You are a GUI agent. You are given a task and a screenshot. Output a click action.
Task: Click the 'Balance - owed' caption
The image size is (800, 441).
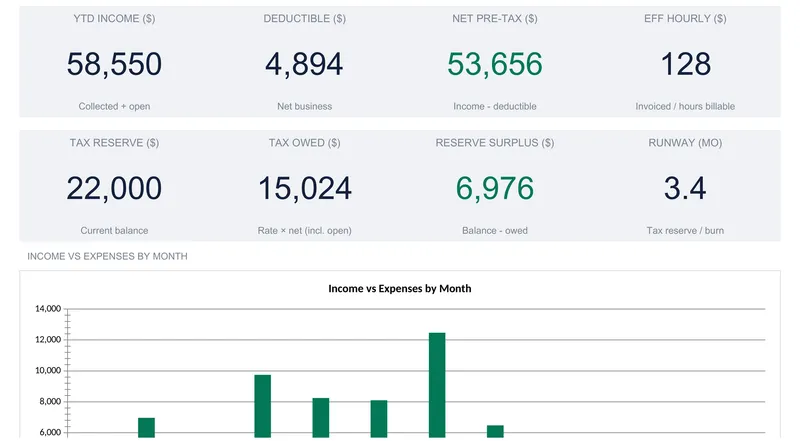tap(494, 231)
